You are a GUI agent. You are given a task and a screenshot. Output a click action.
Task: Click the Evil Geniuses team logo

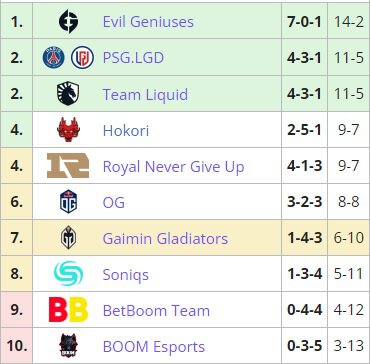pos(68,22)
